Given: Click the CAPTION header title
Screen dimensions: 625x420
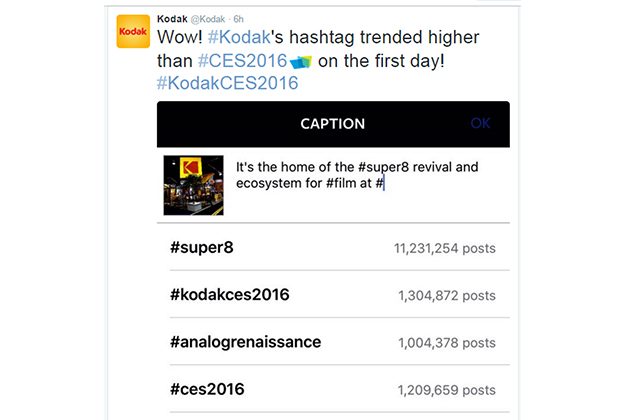Looking at the screenshot, I should (x=332, y=124).
